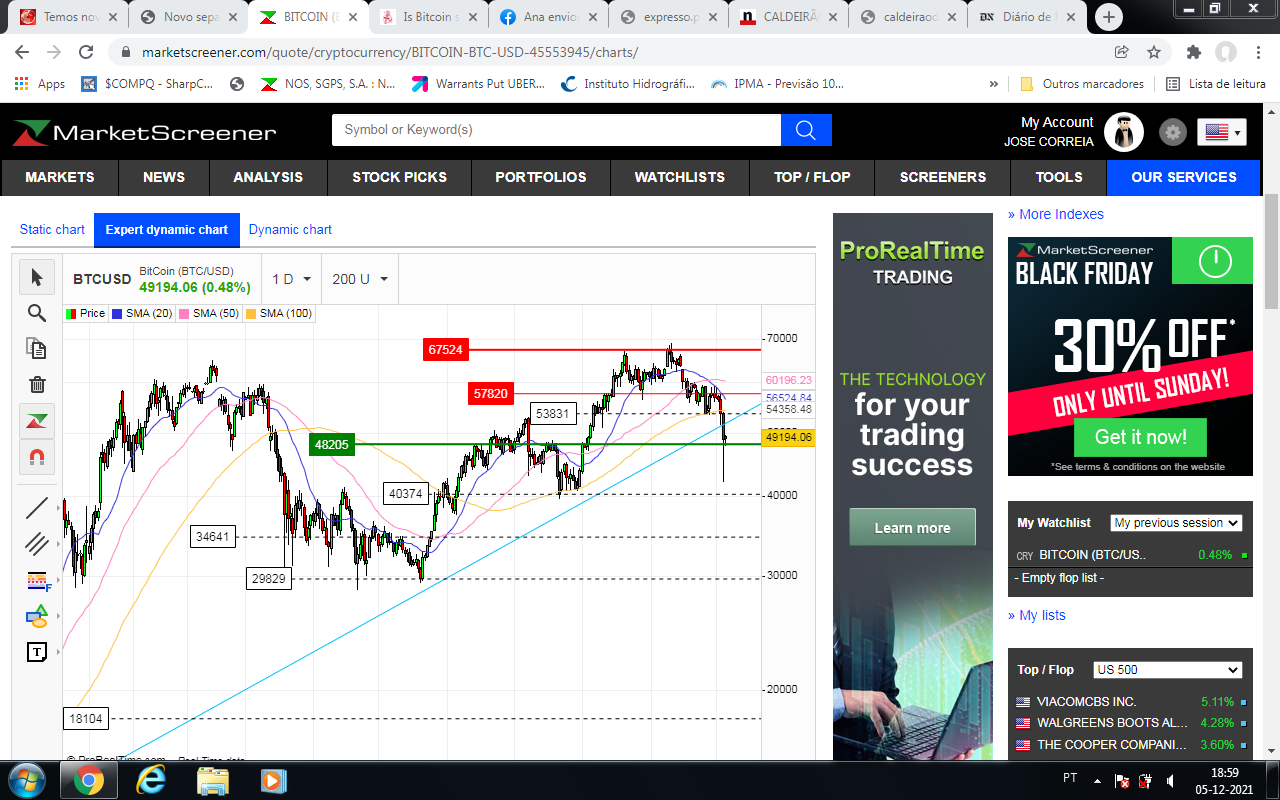Expand the My previous session watchlist selector
1280x800 pixels.
click(x=1176, y=523)
